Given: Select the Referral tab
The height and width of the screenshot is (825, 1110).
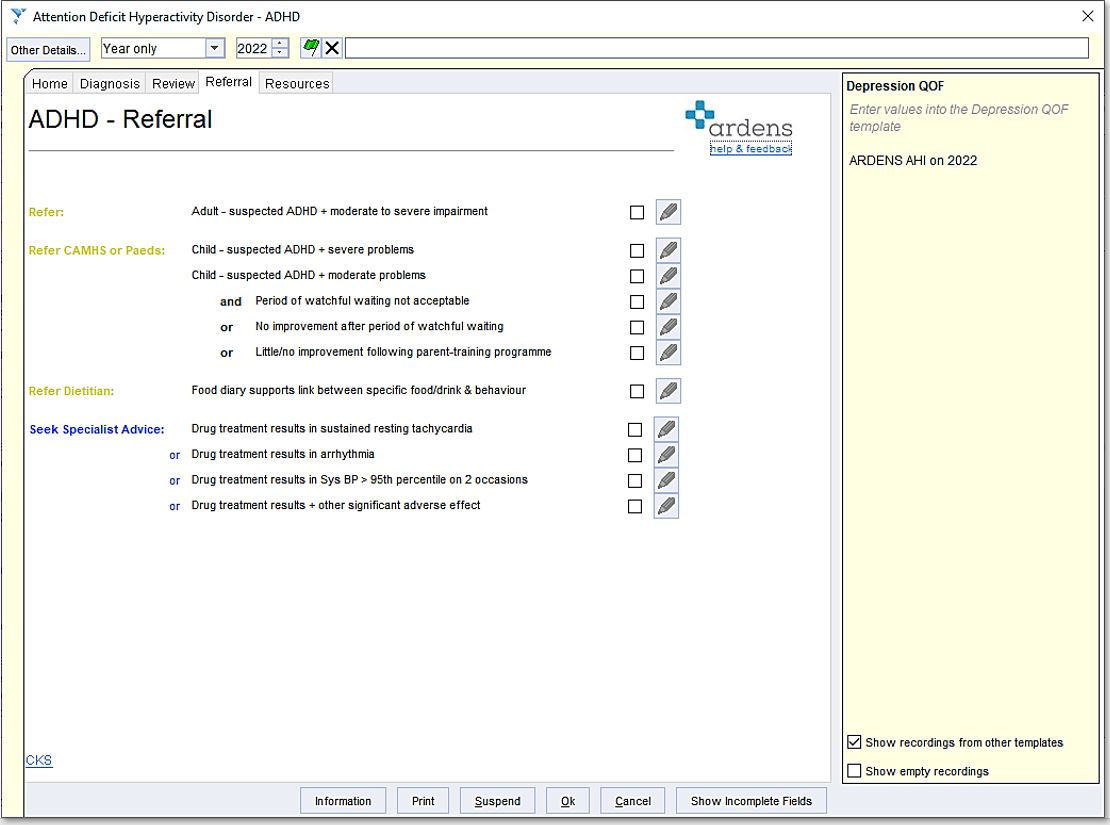Looking at the screenshot, I should 229,82.
